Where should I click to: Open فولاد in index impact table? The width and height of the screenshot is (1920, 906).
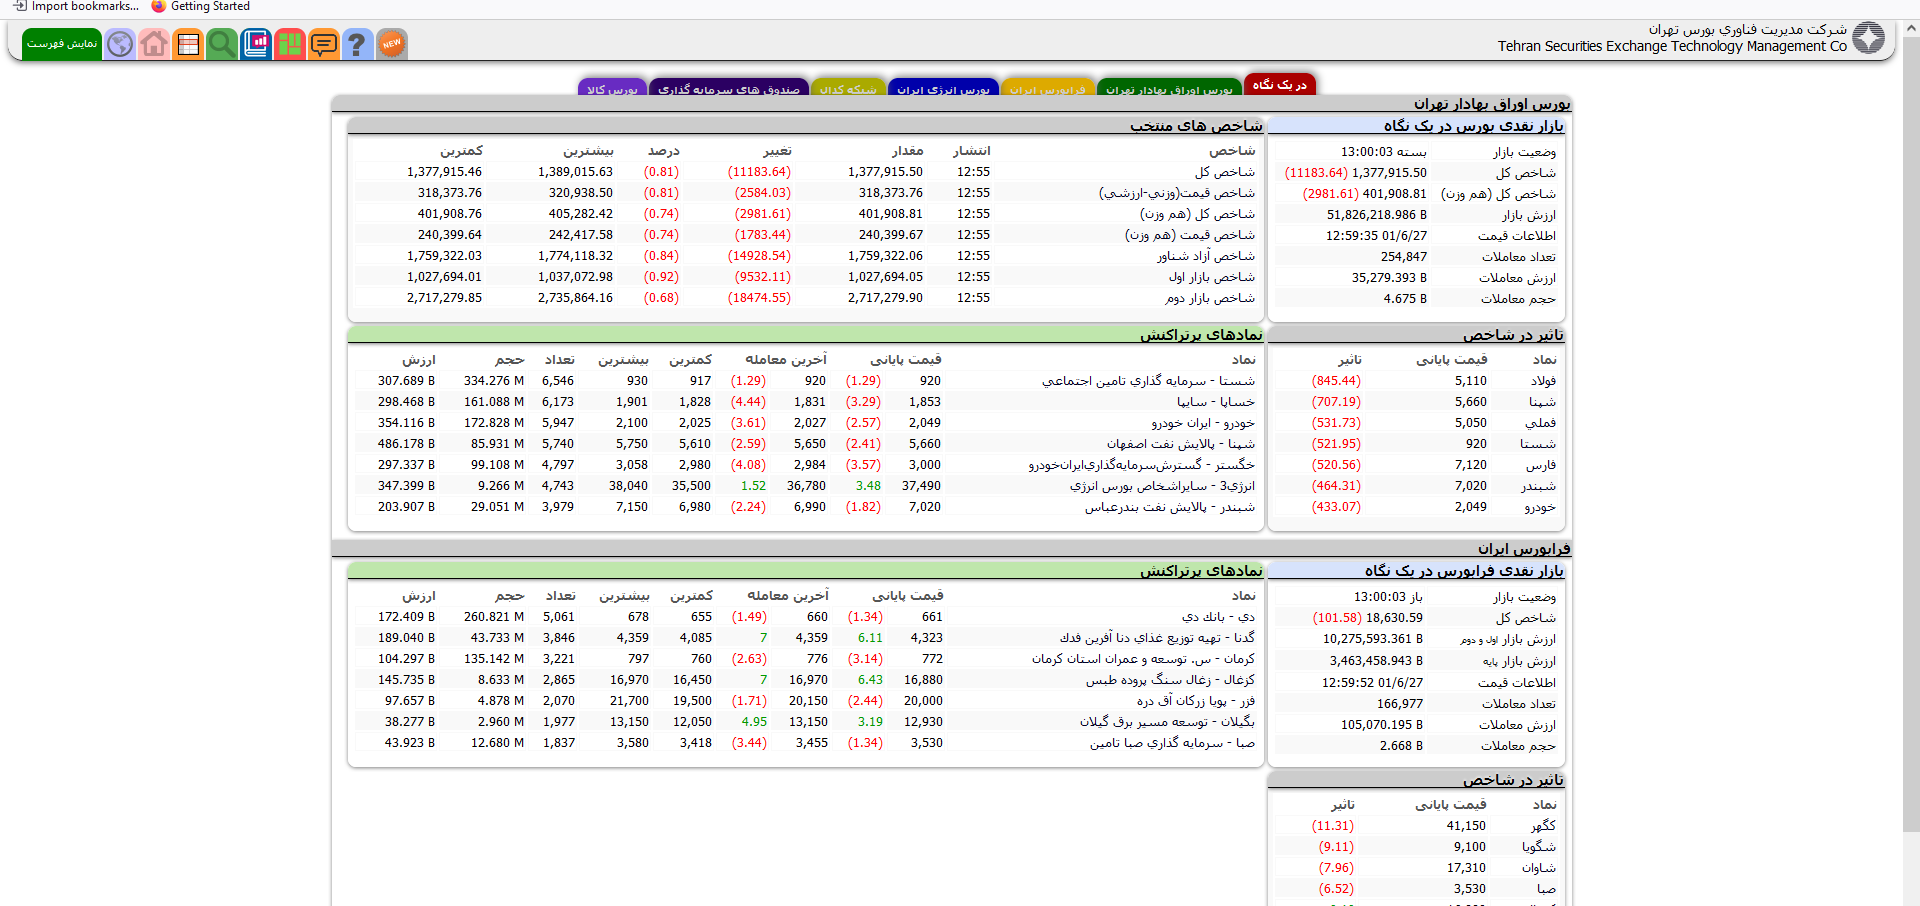1543,381
